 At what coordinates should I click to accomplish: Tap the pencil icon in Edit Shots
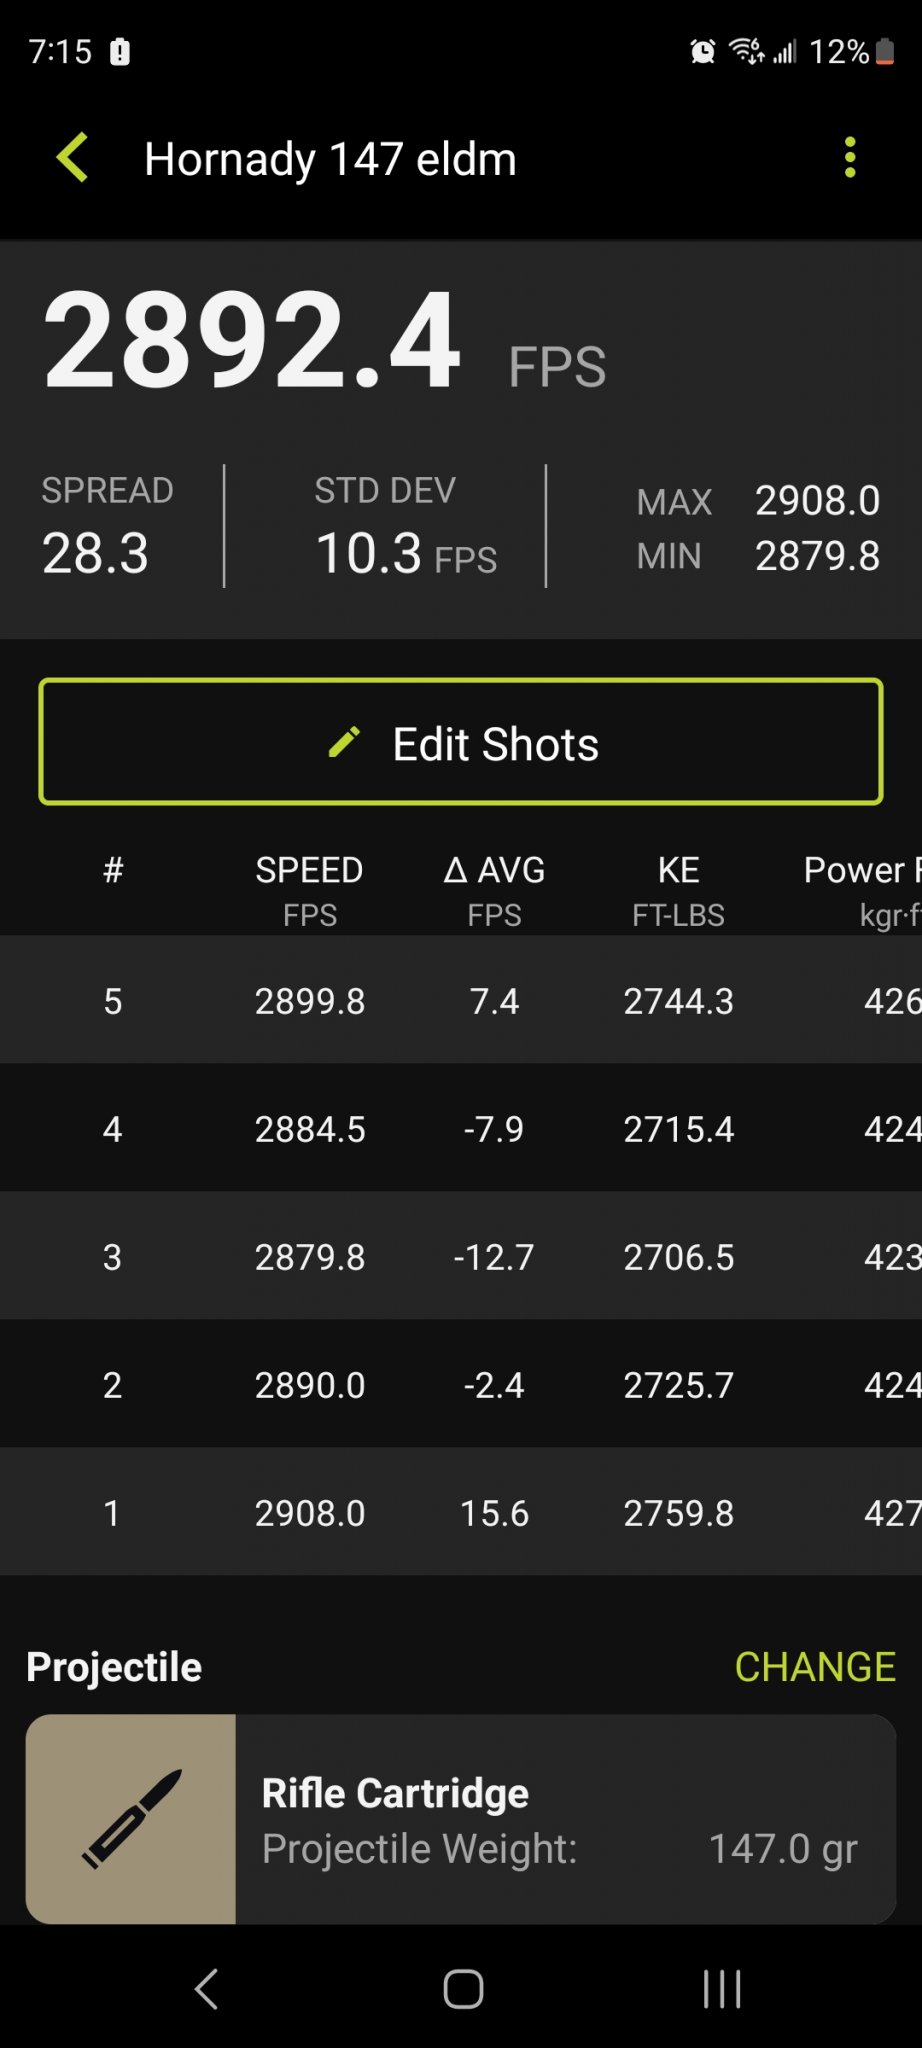pos(344,742)
